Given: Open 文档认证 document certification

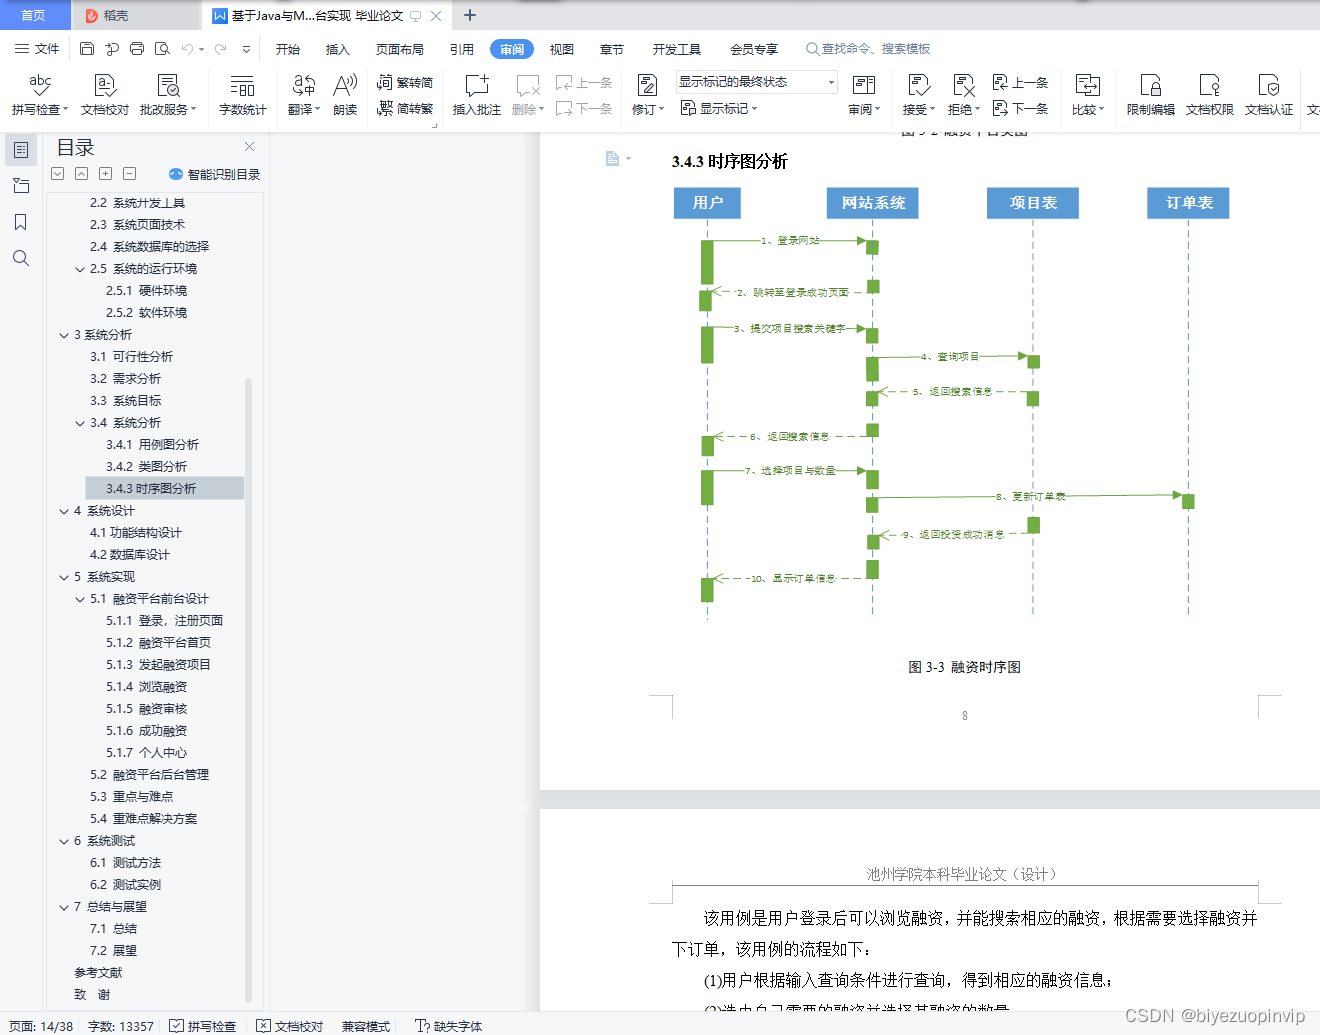Looking at the screenshot, I should pyautogui.click(x=1269, y=95).
